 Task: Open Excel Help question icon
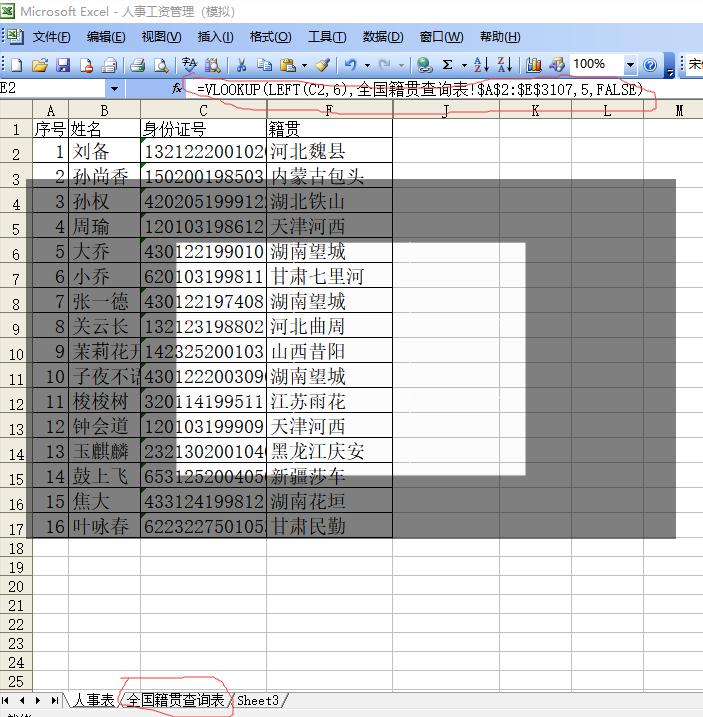pyautogui.click(x=650, y=65)
